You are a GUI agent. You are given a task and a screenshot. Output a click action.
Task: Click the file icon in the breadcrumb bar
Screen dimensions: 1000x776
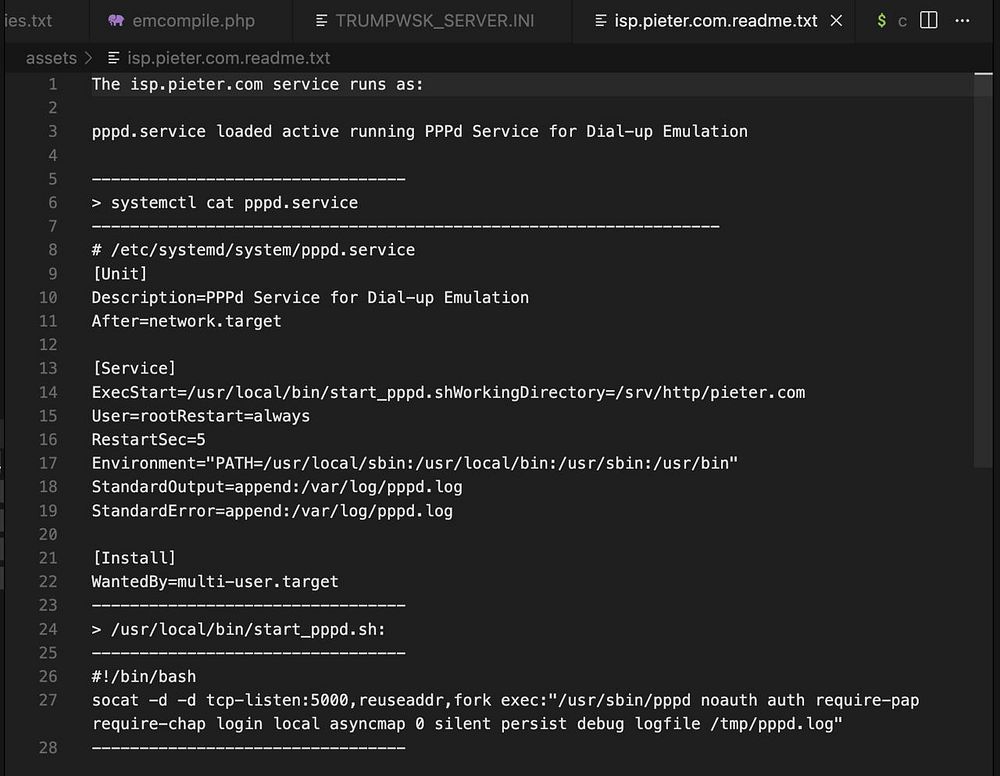pos(114,58)
